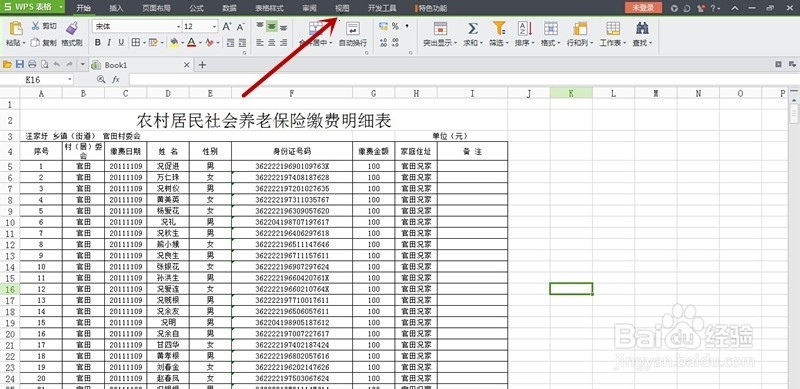Click the Wrap Text (自动换行) icon
The height and width of the screenshot is (389, 800).
tap(353, 28)
